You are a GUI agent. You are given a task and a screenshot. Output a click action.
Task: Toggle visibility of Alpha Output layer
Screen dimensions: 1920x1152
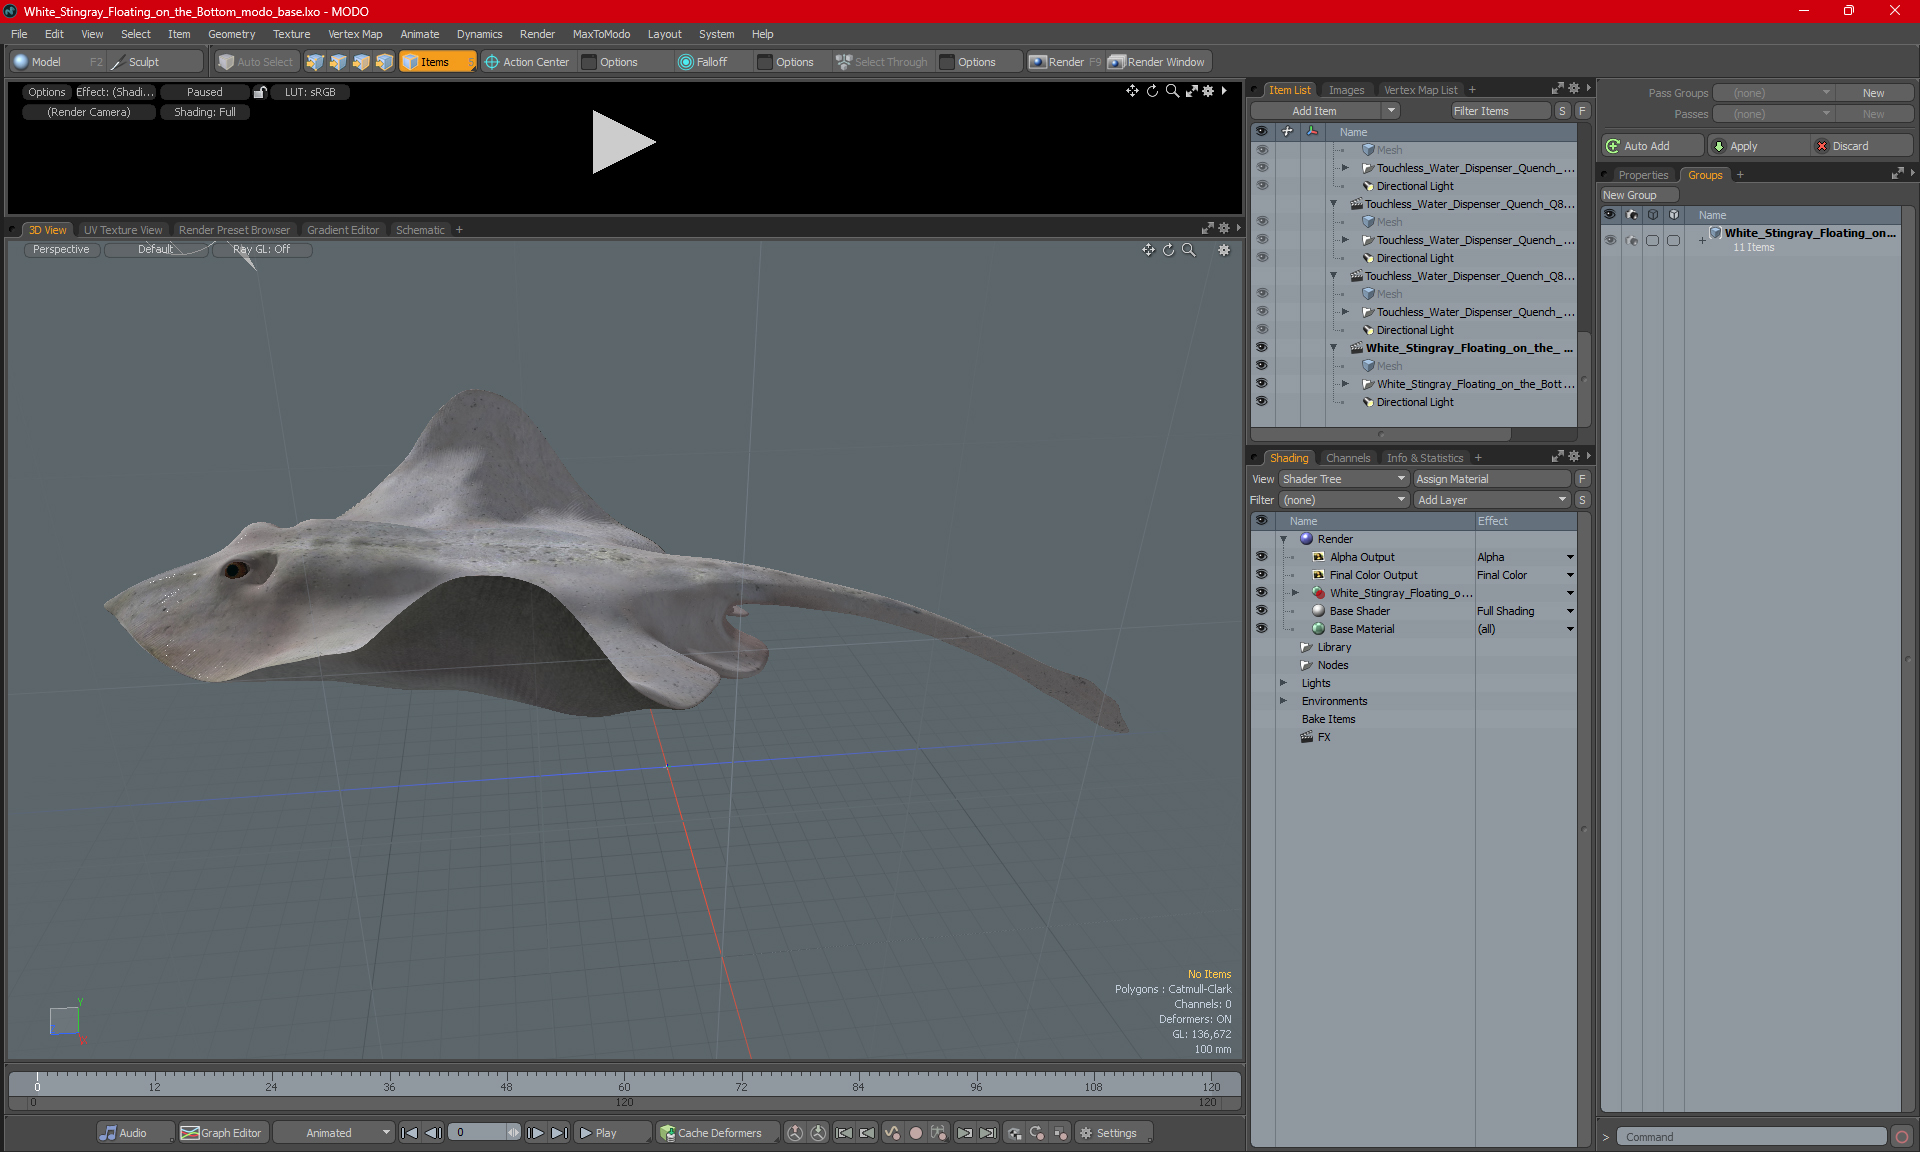point(1261,557)
